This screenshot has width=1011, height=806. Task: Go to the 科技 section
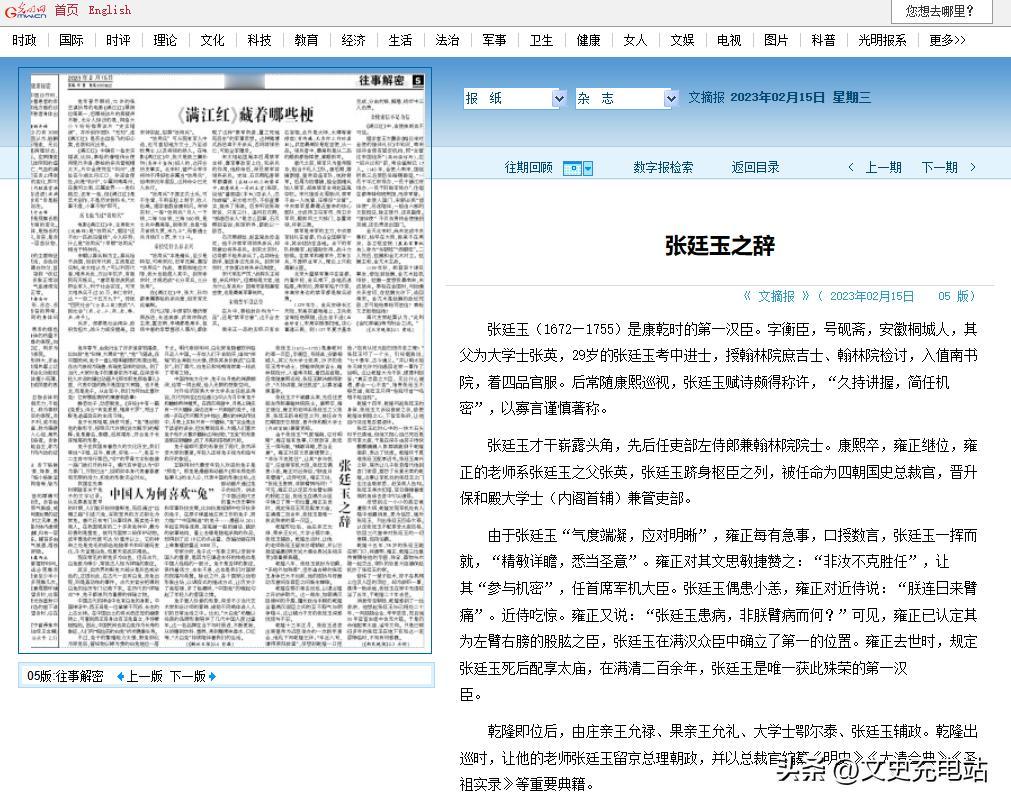click(x=259, y=40)
